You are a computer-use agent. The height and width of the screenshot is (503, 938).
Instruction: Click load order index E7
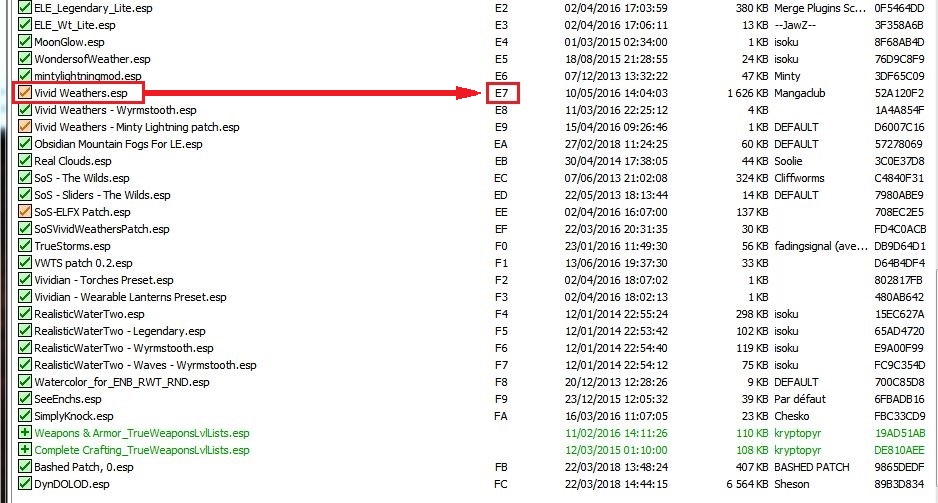(501, 93)
